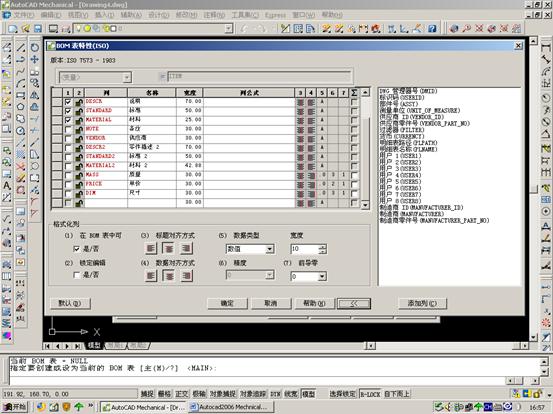Click the lock icon in PRICE row
Screen dimensions: 553x414
point(79,184)
